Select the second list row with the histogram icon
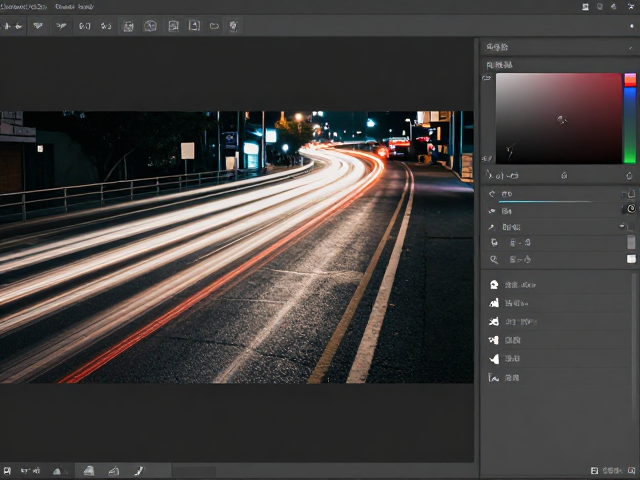Image resolution: width=640 pixels, height=480 pixels. [559, 303]
